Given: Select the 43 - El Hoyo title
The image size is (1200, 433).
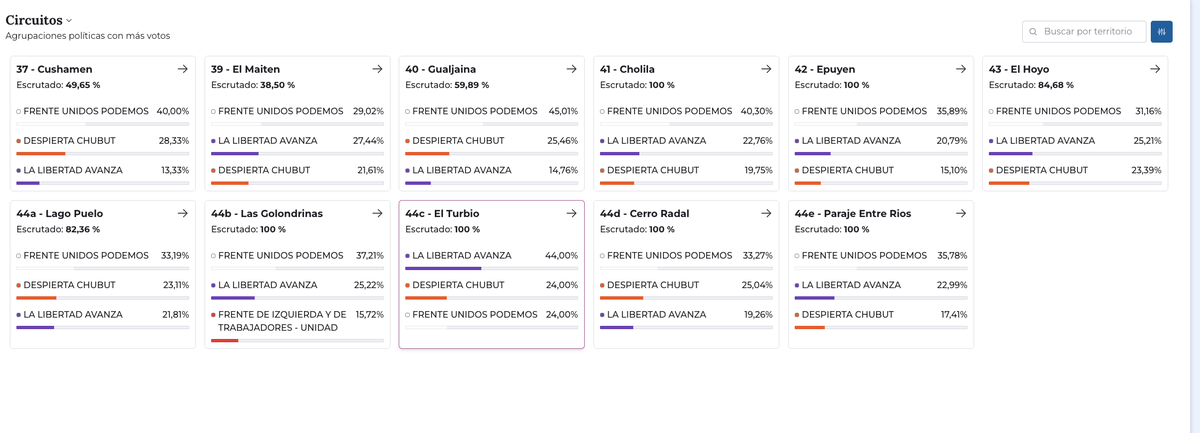Looking at the screenshot, I should (1019, 70).
